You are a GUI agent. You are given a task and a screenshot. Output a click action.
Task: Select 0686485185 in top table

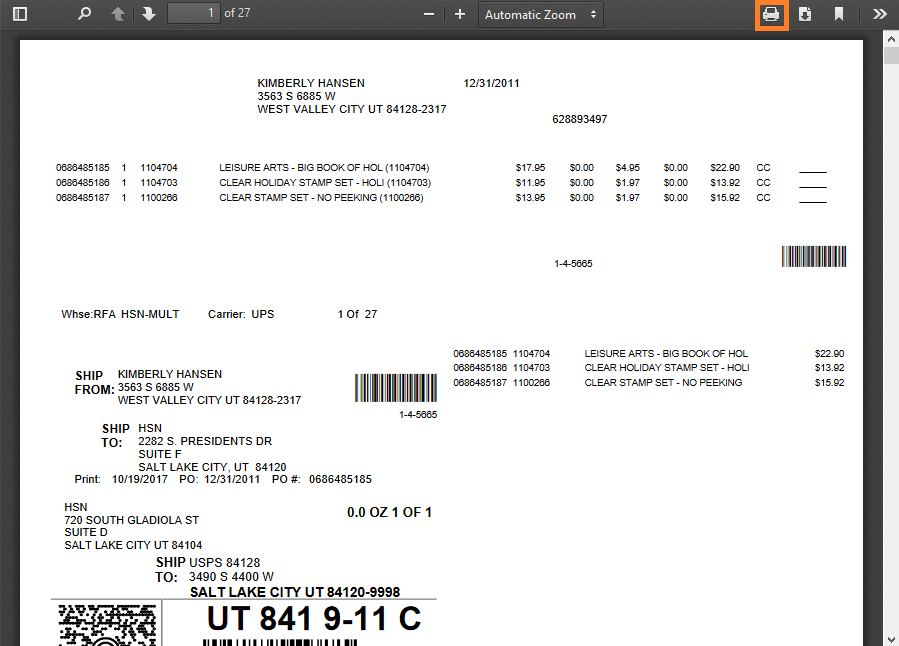83,167
